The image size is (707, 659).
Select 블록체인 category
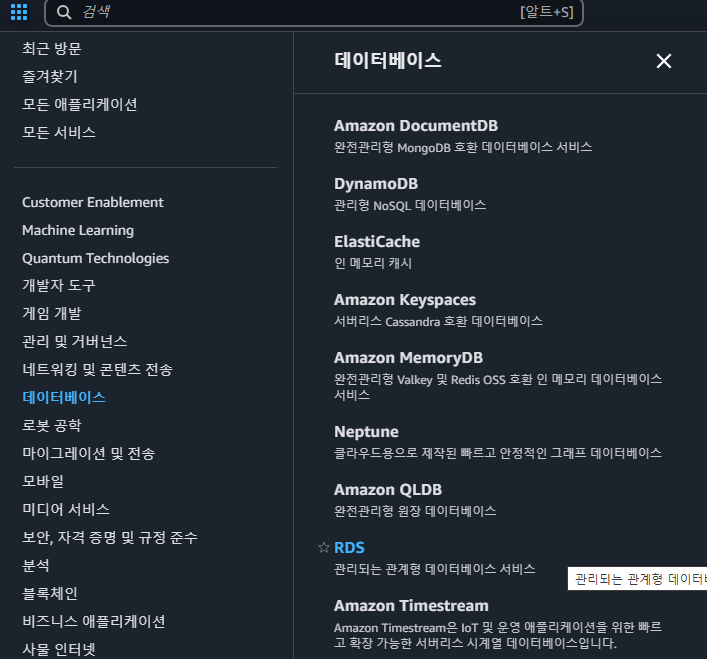50,594
